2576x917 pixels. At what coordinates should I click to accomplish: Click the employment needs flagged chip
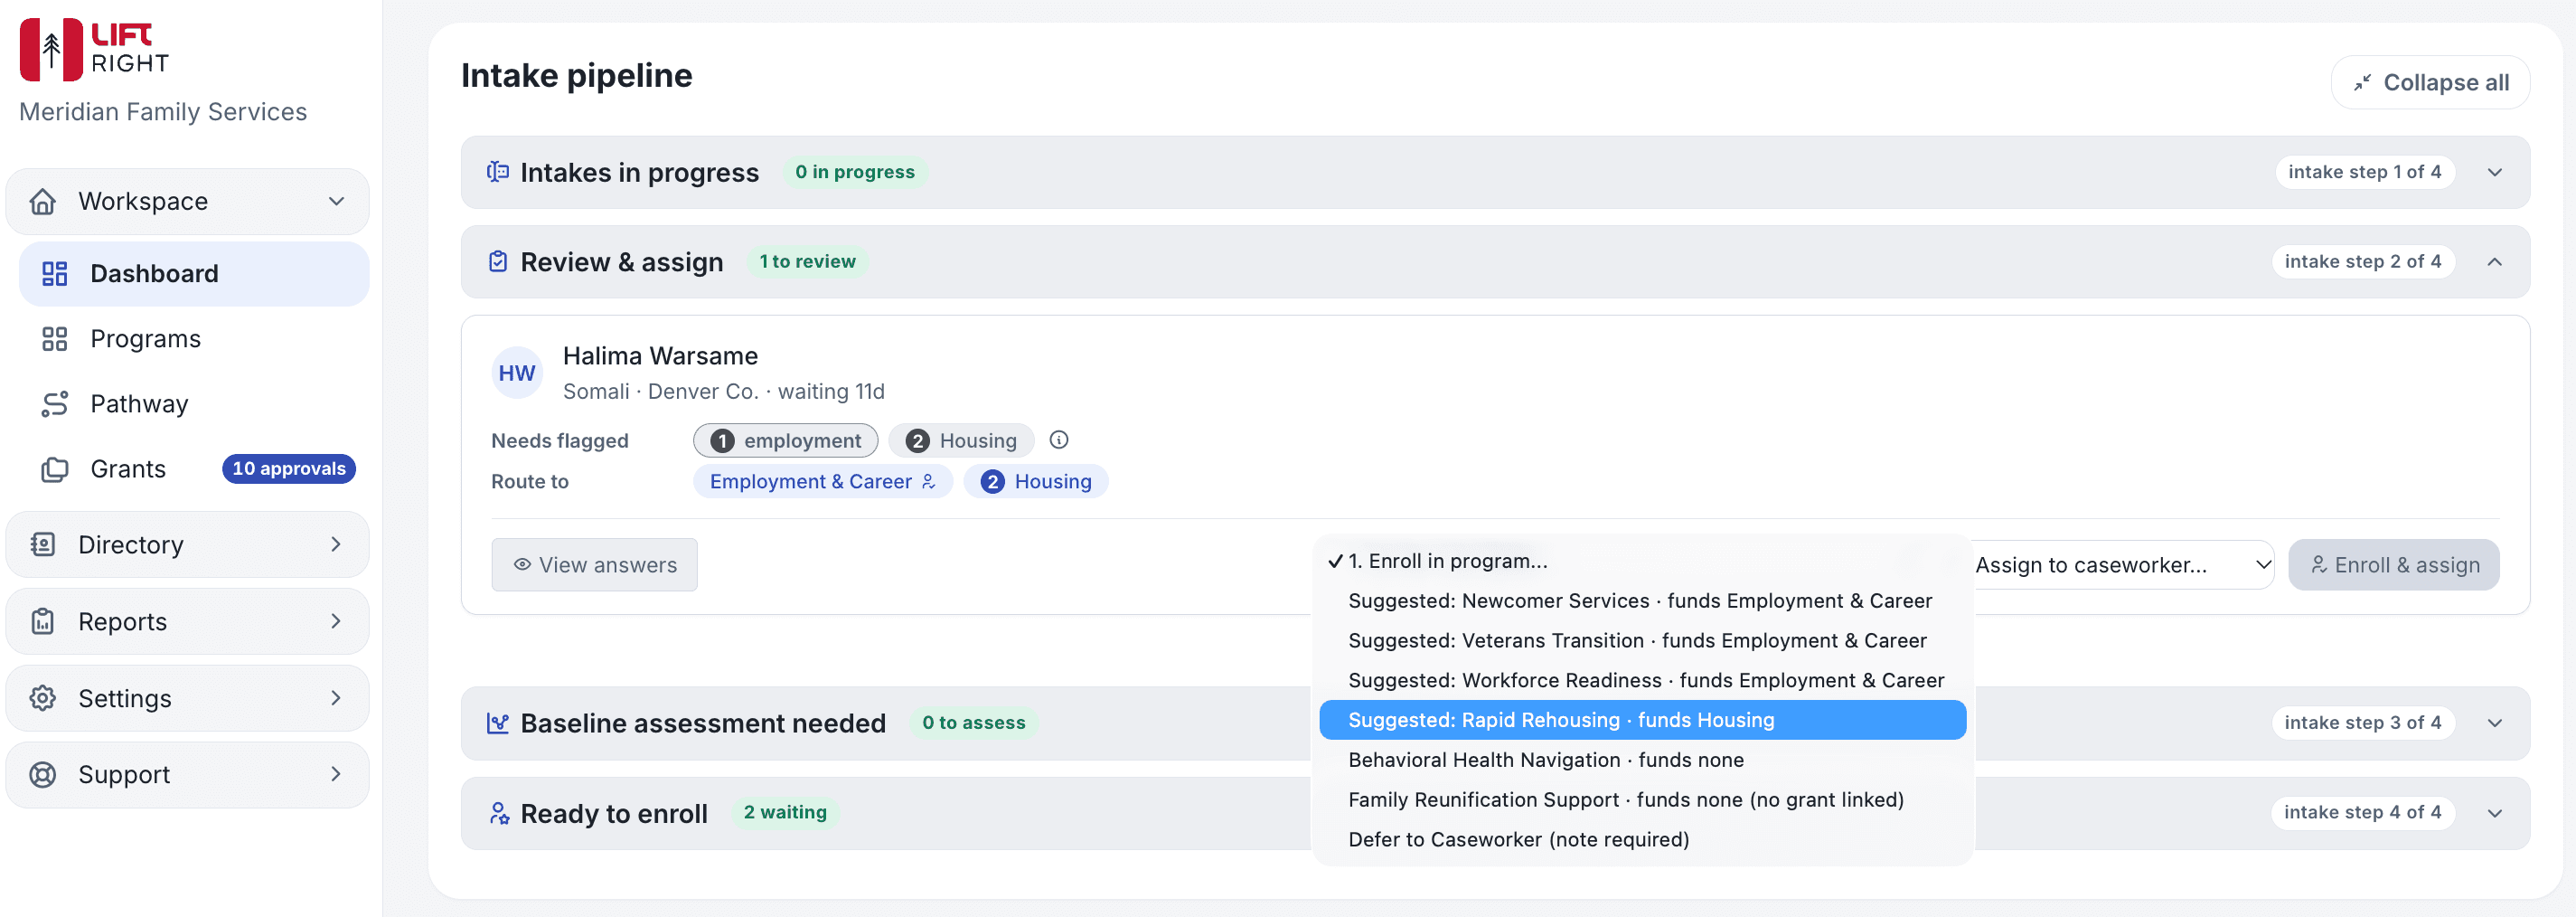click(785, 441)
